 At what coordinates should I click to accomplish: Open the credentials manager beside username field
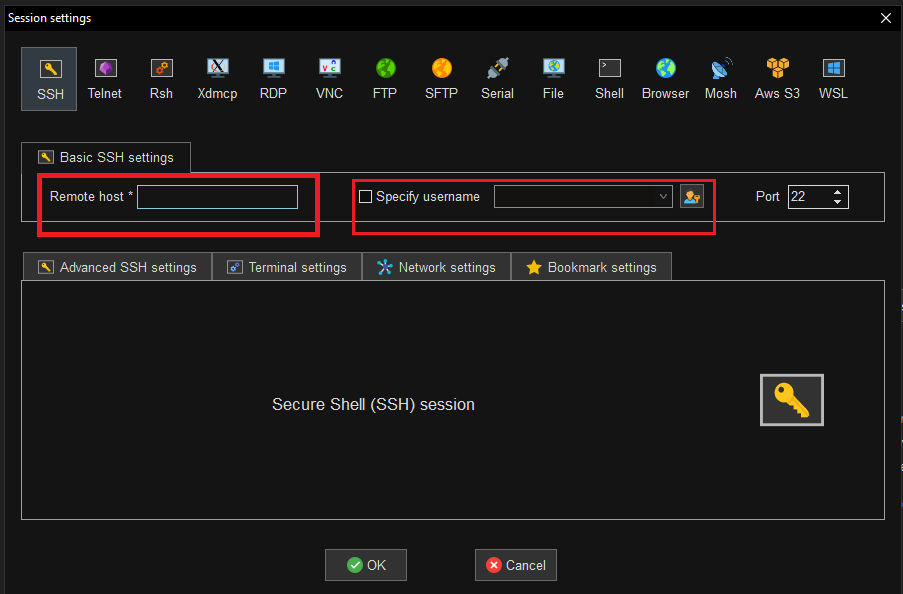(691, 196)
